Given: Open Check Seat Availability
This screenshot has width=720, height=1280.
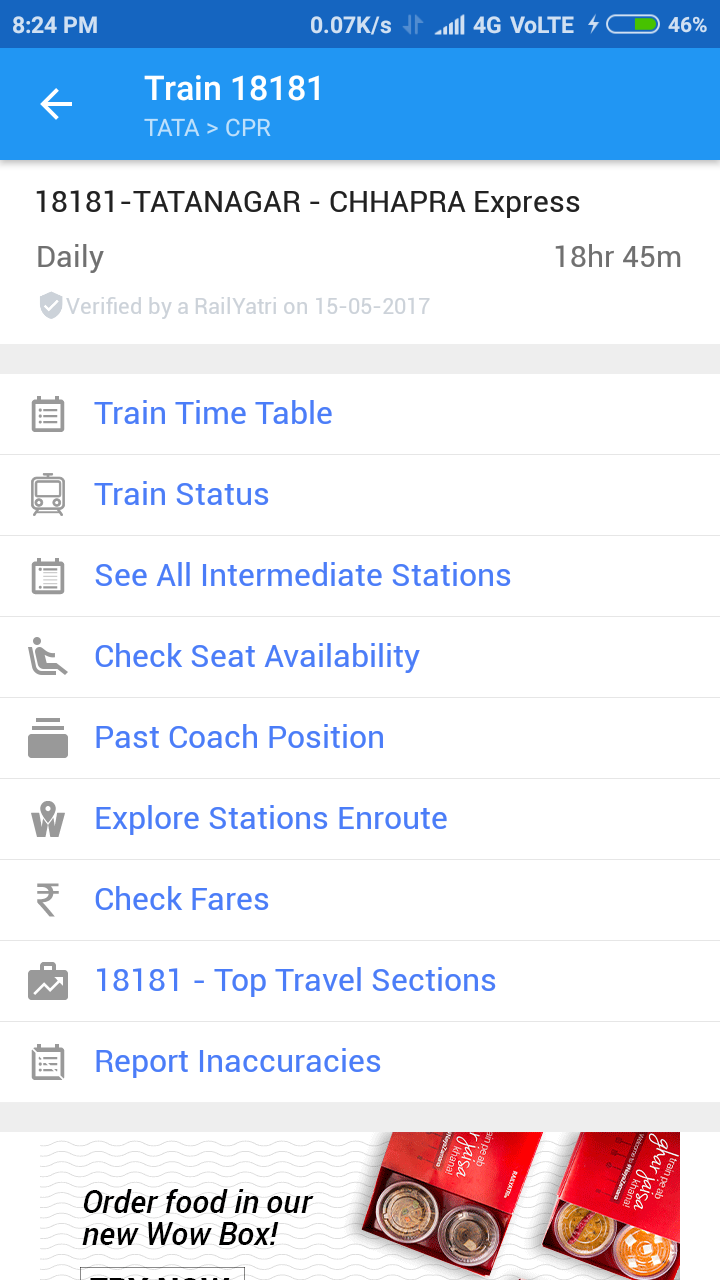Looking at the screenshot, I should 256,657.
